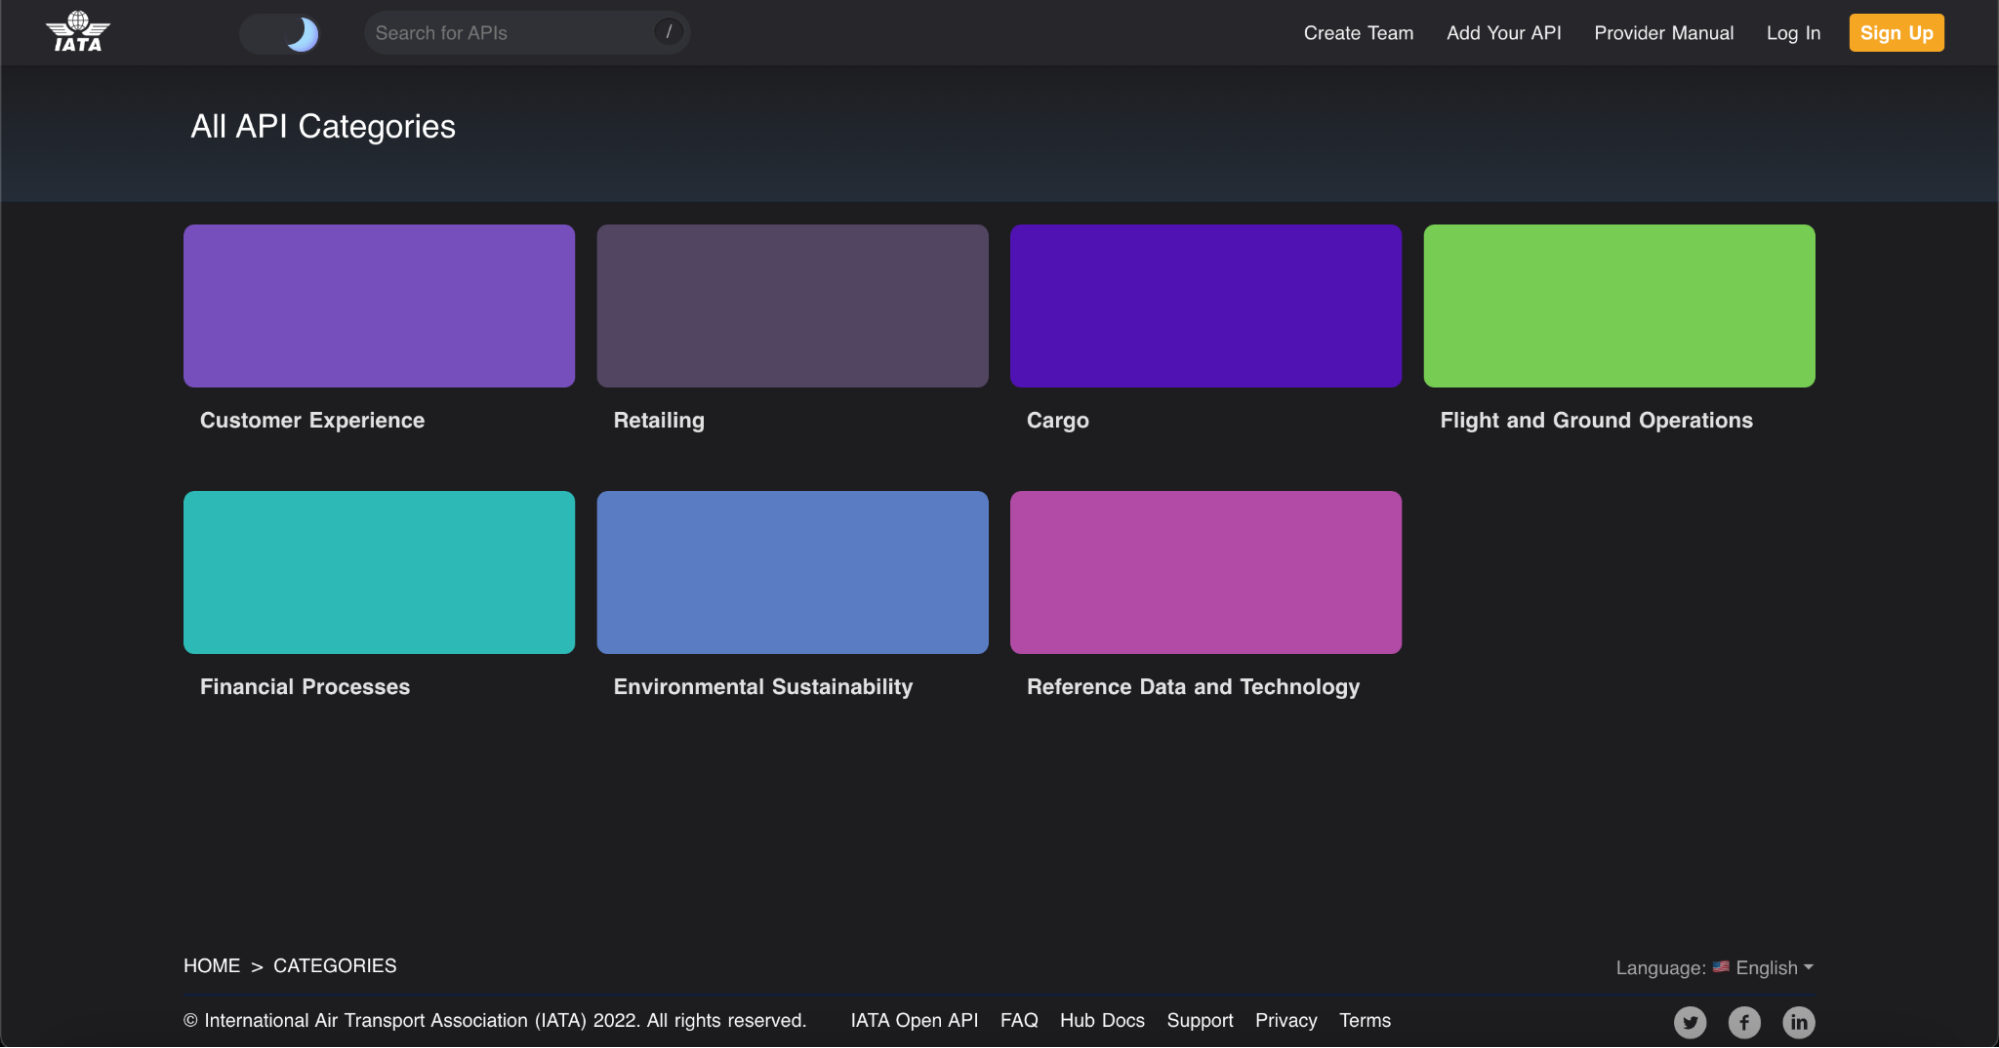The image size is (1999, 1048).
Task: Open the Provider Manual link
Action: tap(1663, 33)
